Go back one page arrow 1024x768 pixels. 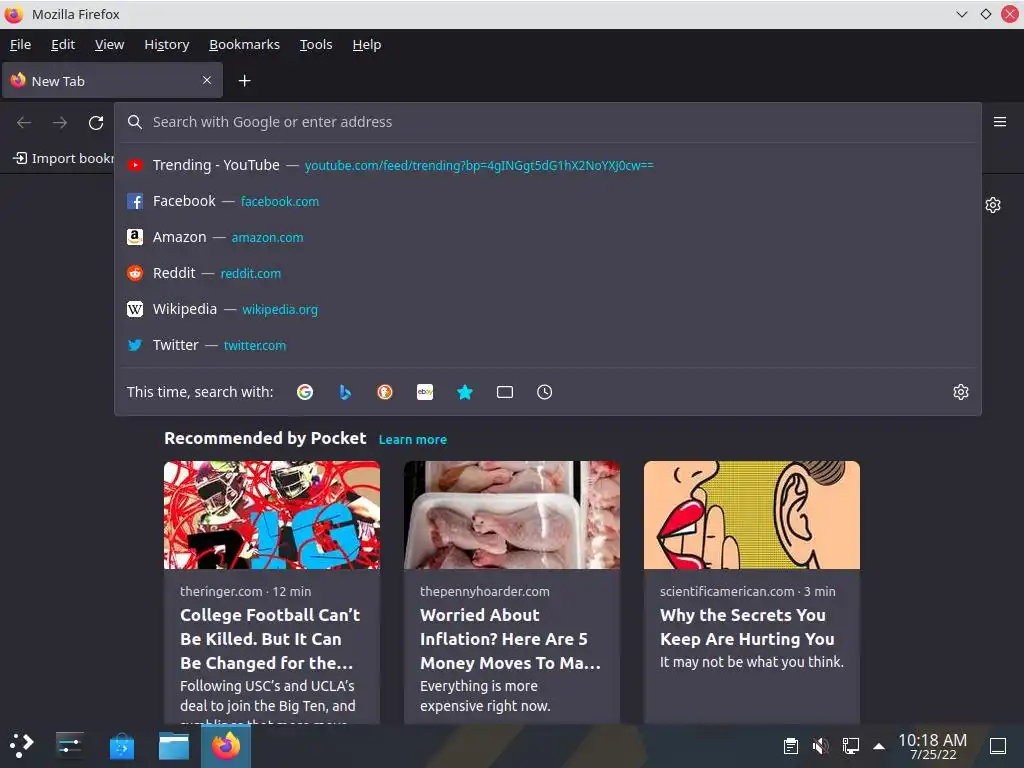pyautogui.click(x=24, y=123)
